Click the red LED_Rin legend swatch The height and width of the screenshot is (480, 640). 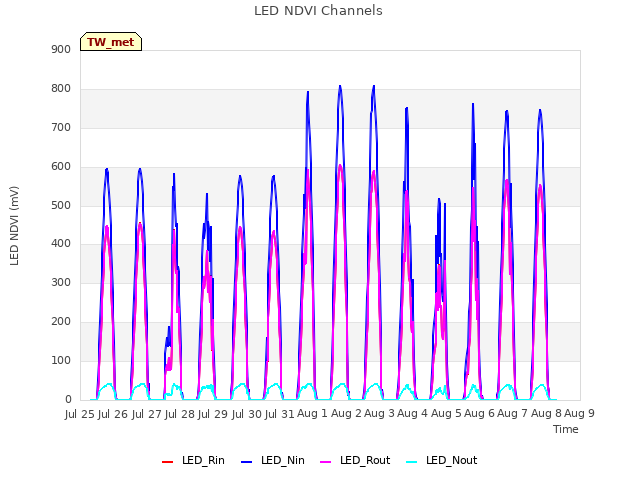[x=167, y=462]
